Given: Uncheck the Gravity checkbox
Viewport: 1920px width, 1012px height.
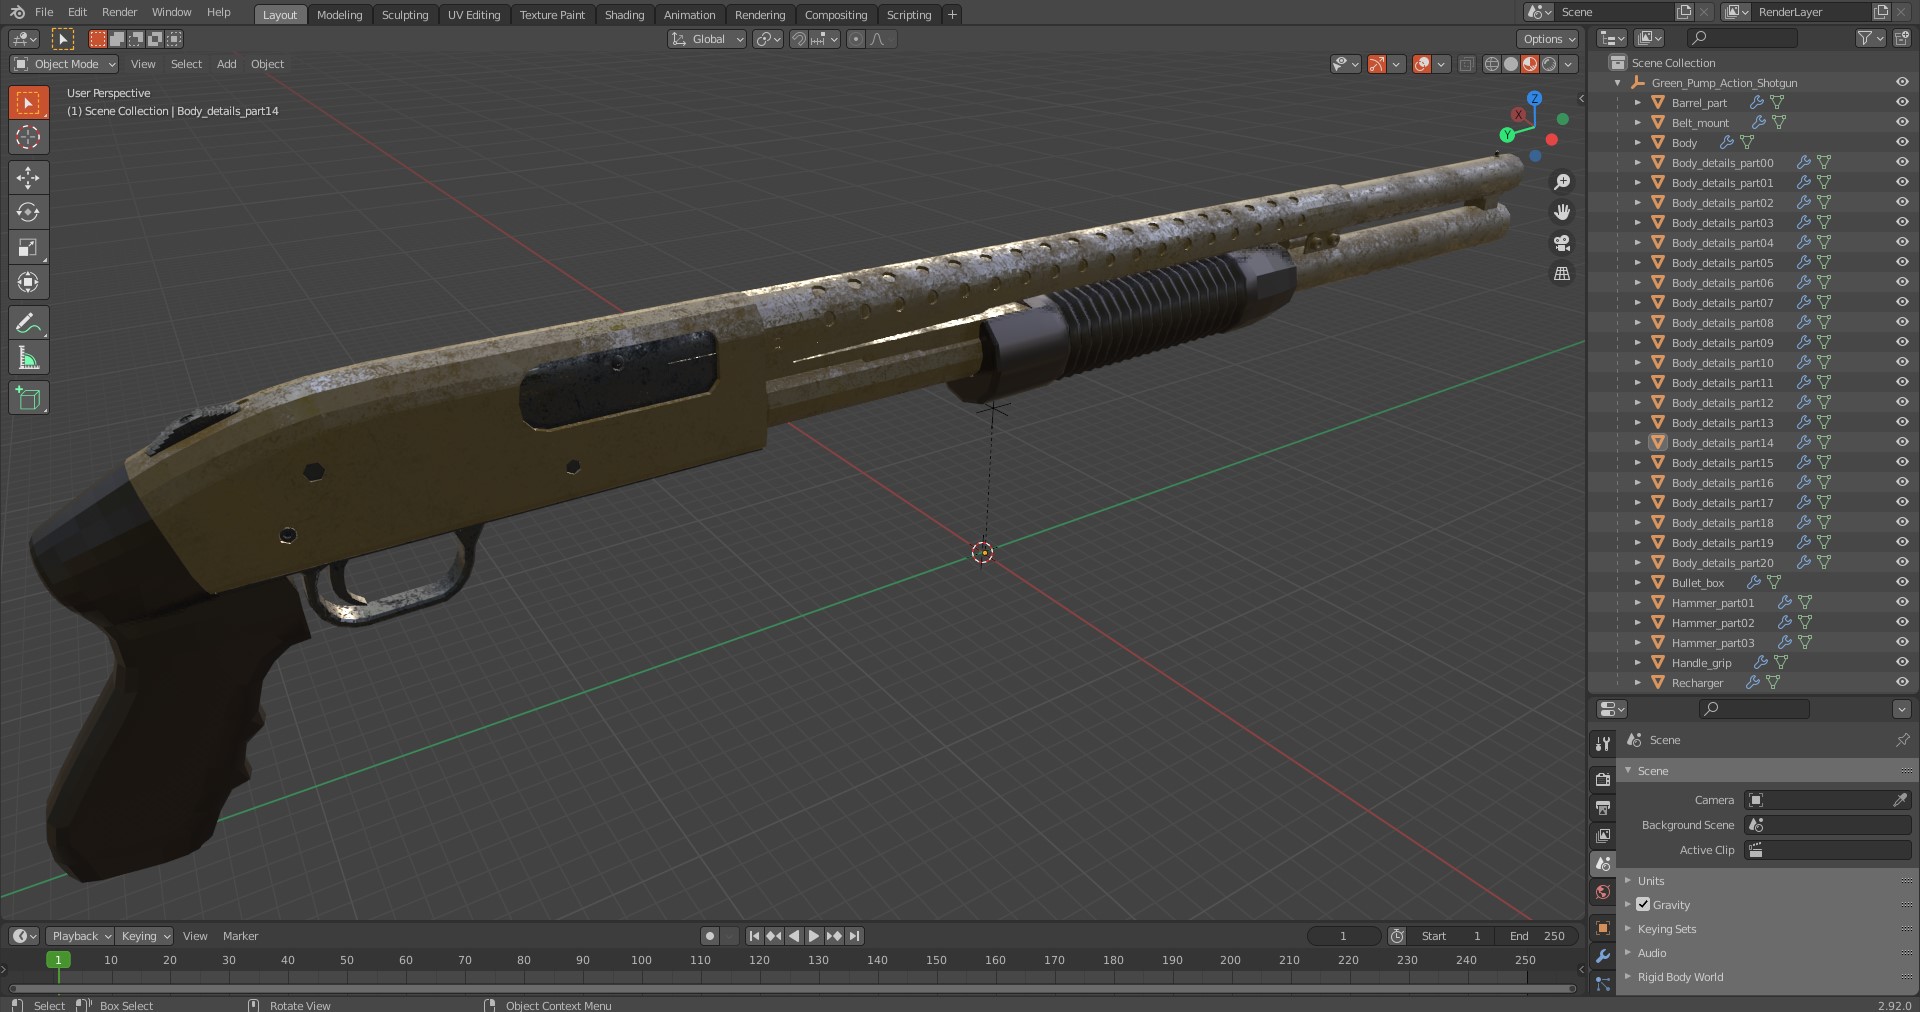Looking at the screenshot, I should point(1643,904).
